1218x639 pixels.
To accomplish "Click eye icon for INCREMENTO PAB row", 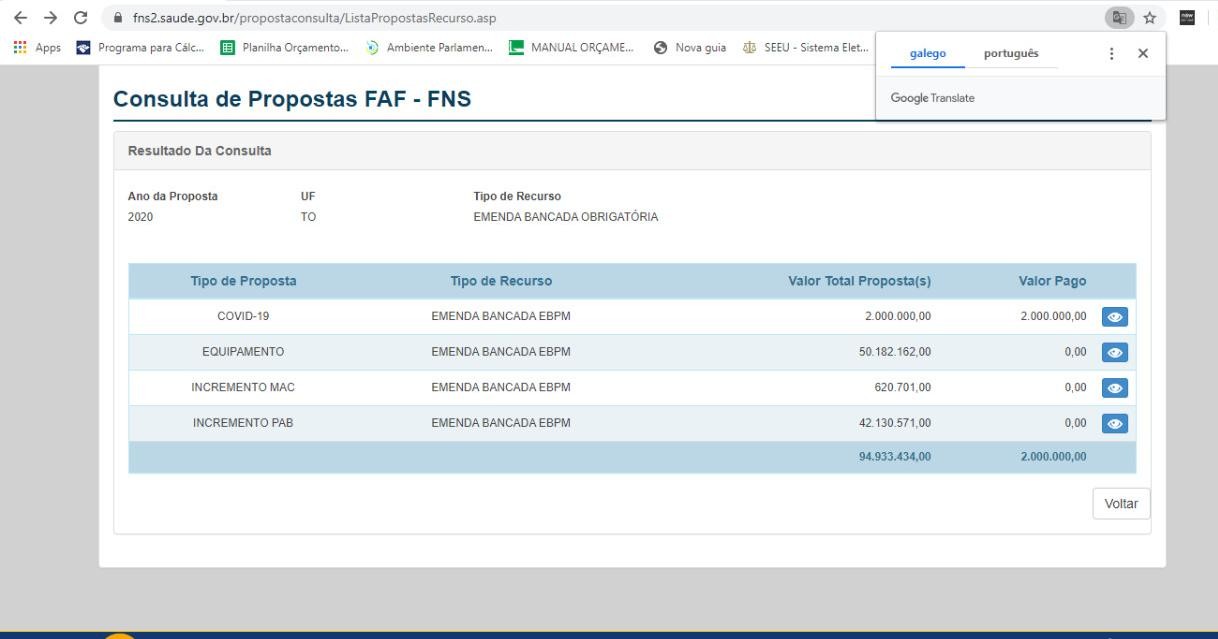I will pyautogui.click(x=1113, y=423).
